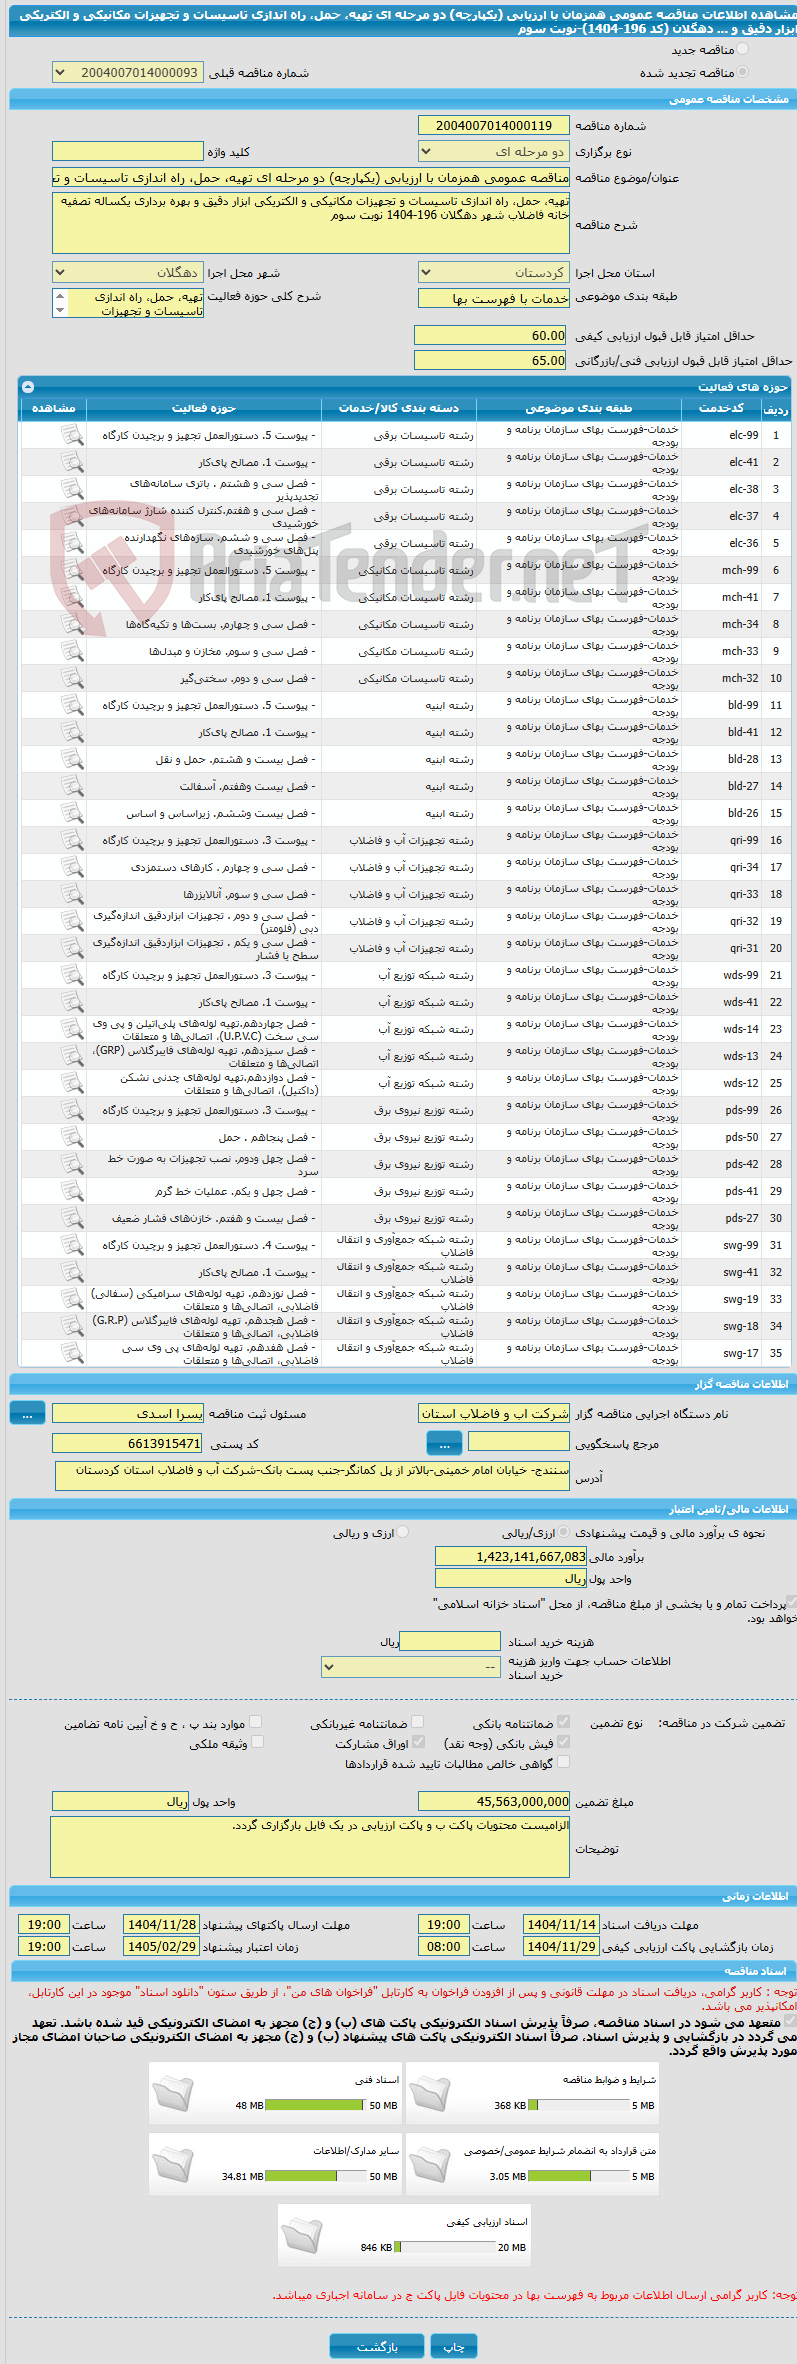Open view icon for row mch-32

[72, 678]
